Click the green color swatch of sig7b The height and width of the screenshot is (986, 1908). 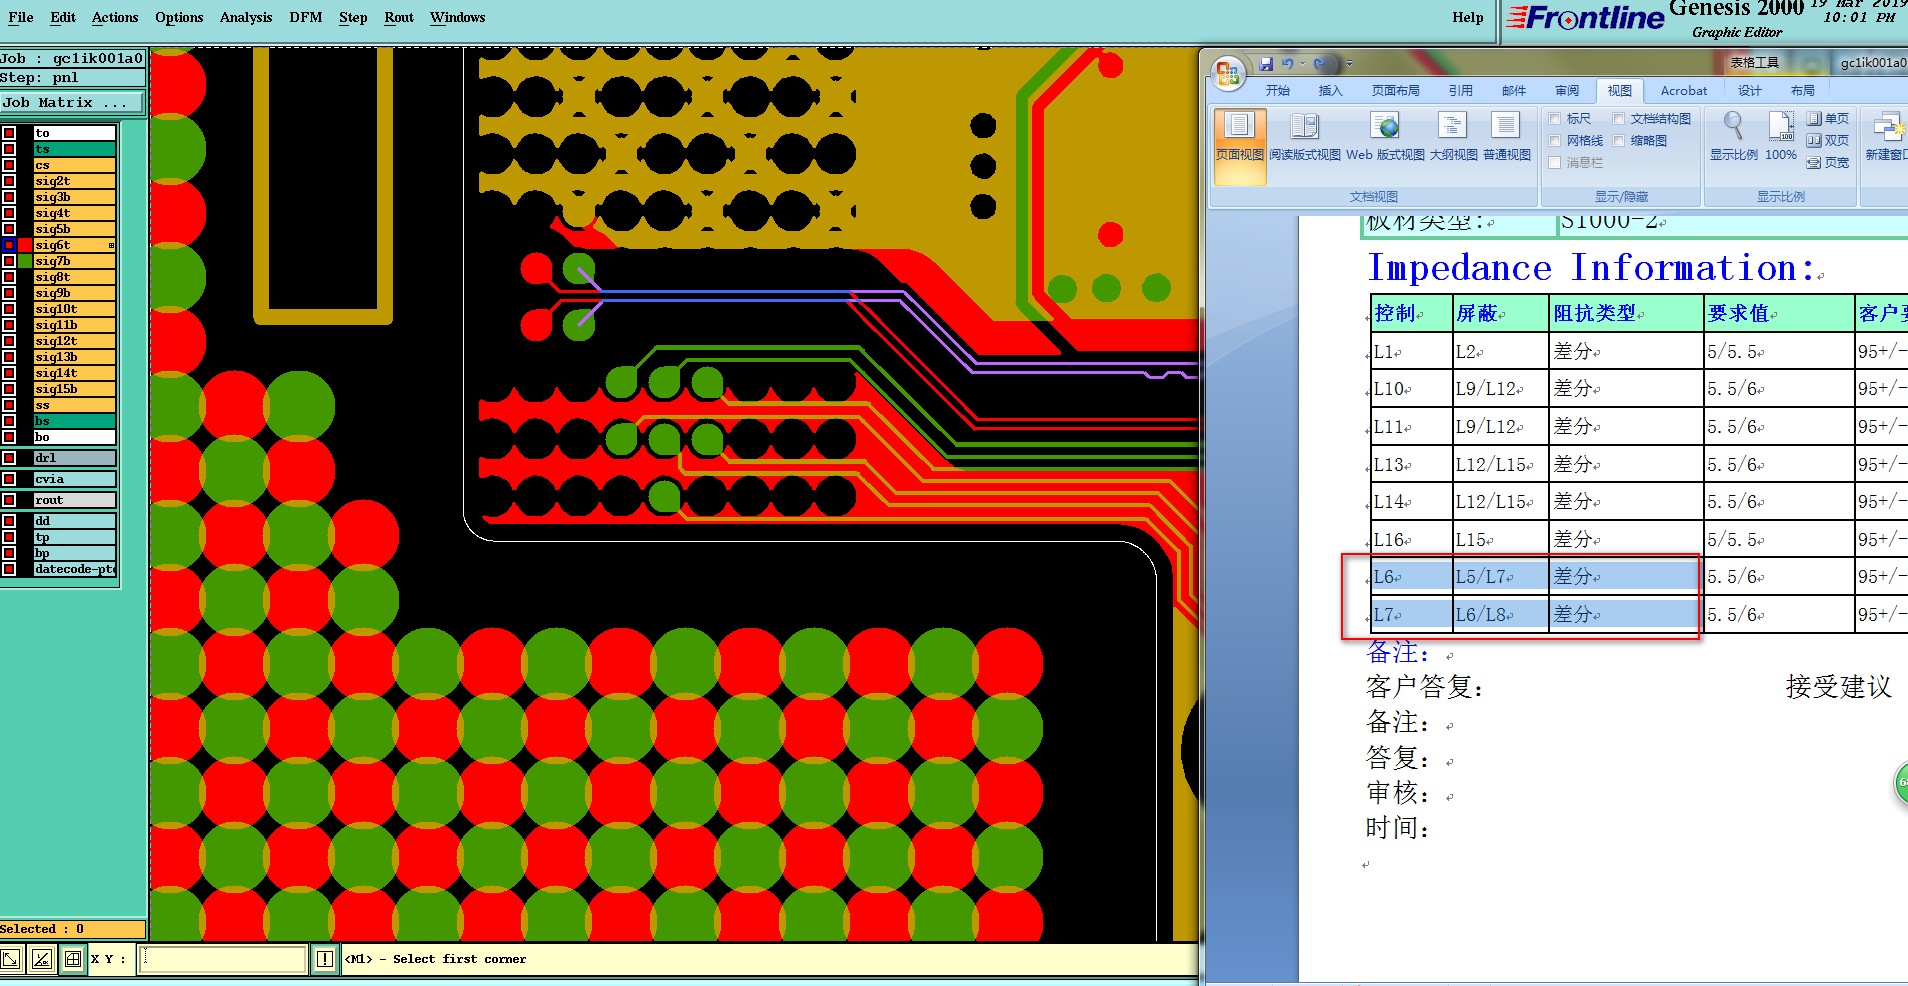pyautogui.click(x=25, y=261)
